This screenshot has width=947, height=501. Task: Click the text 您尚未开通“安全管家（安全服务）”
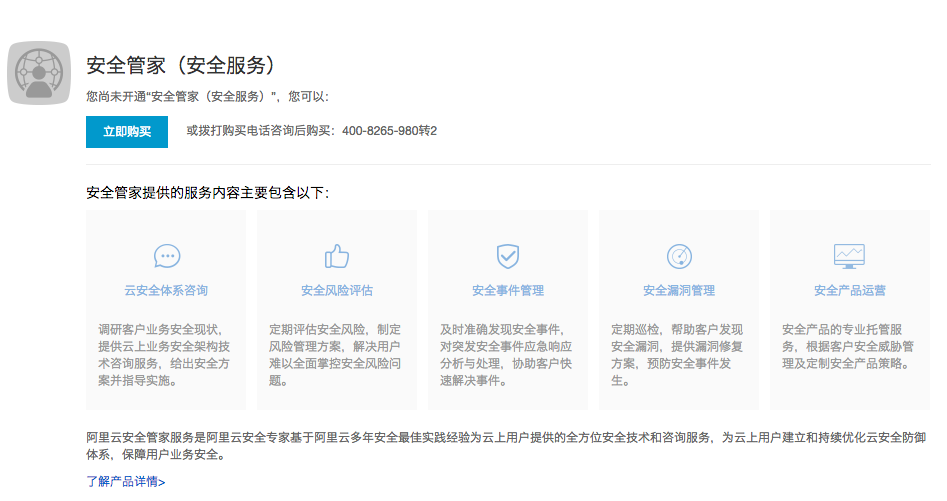(x=182, y=97)
